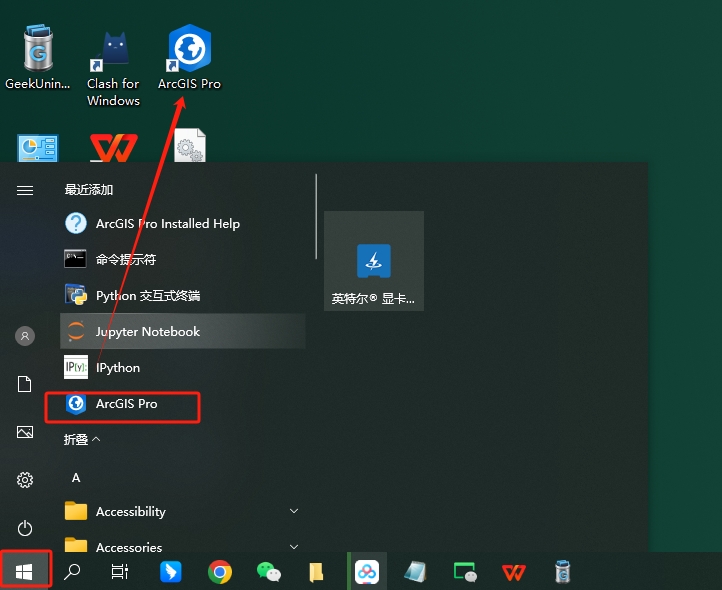722x590 pixels.
Task: Expand the Accessibility folder
Action: click(183, 511)
